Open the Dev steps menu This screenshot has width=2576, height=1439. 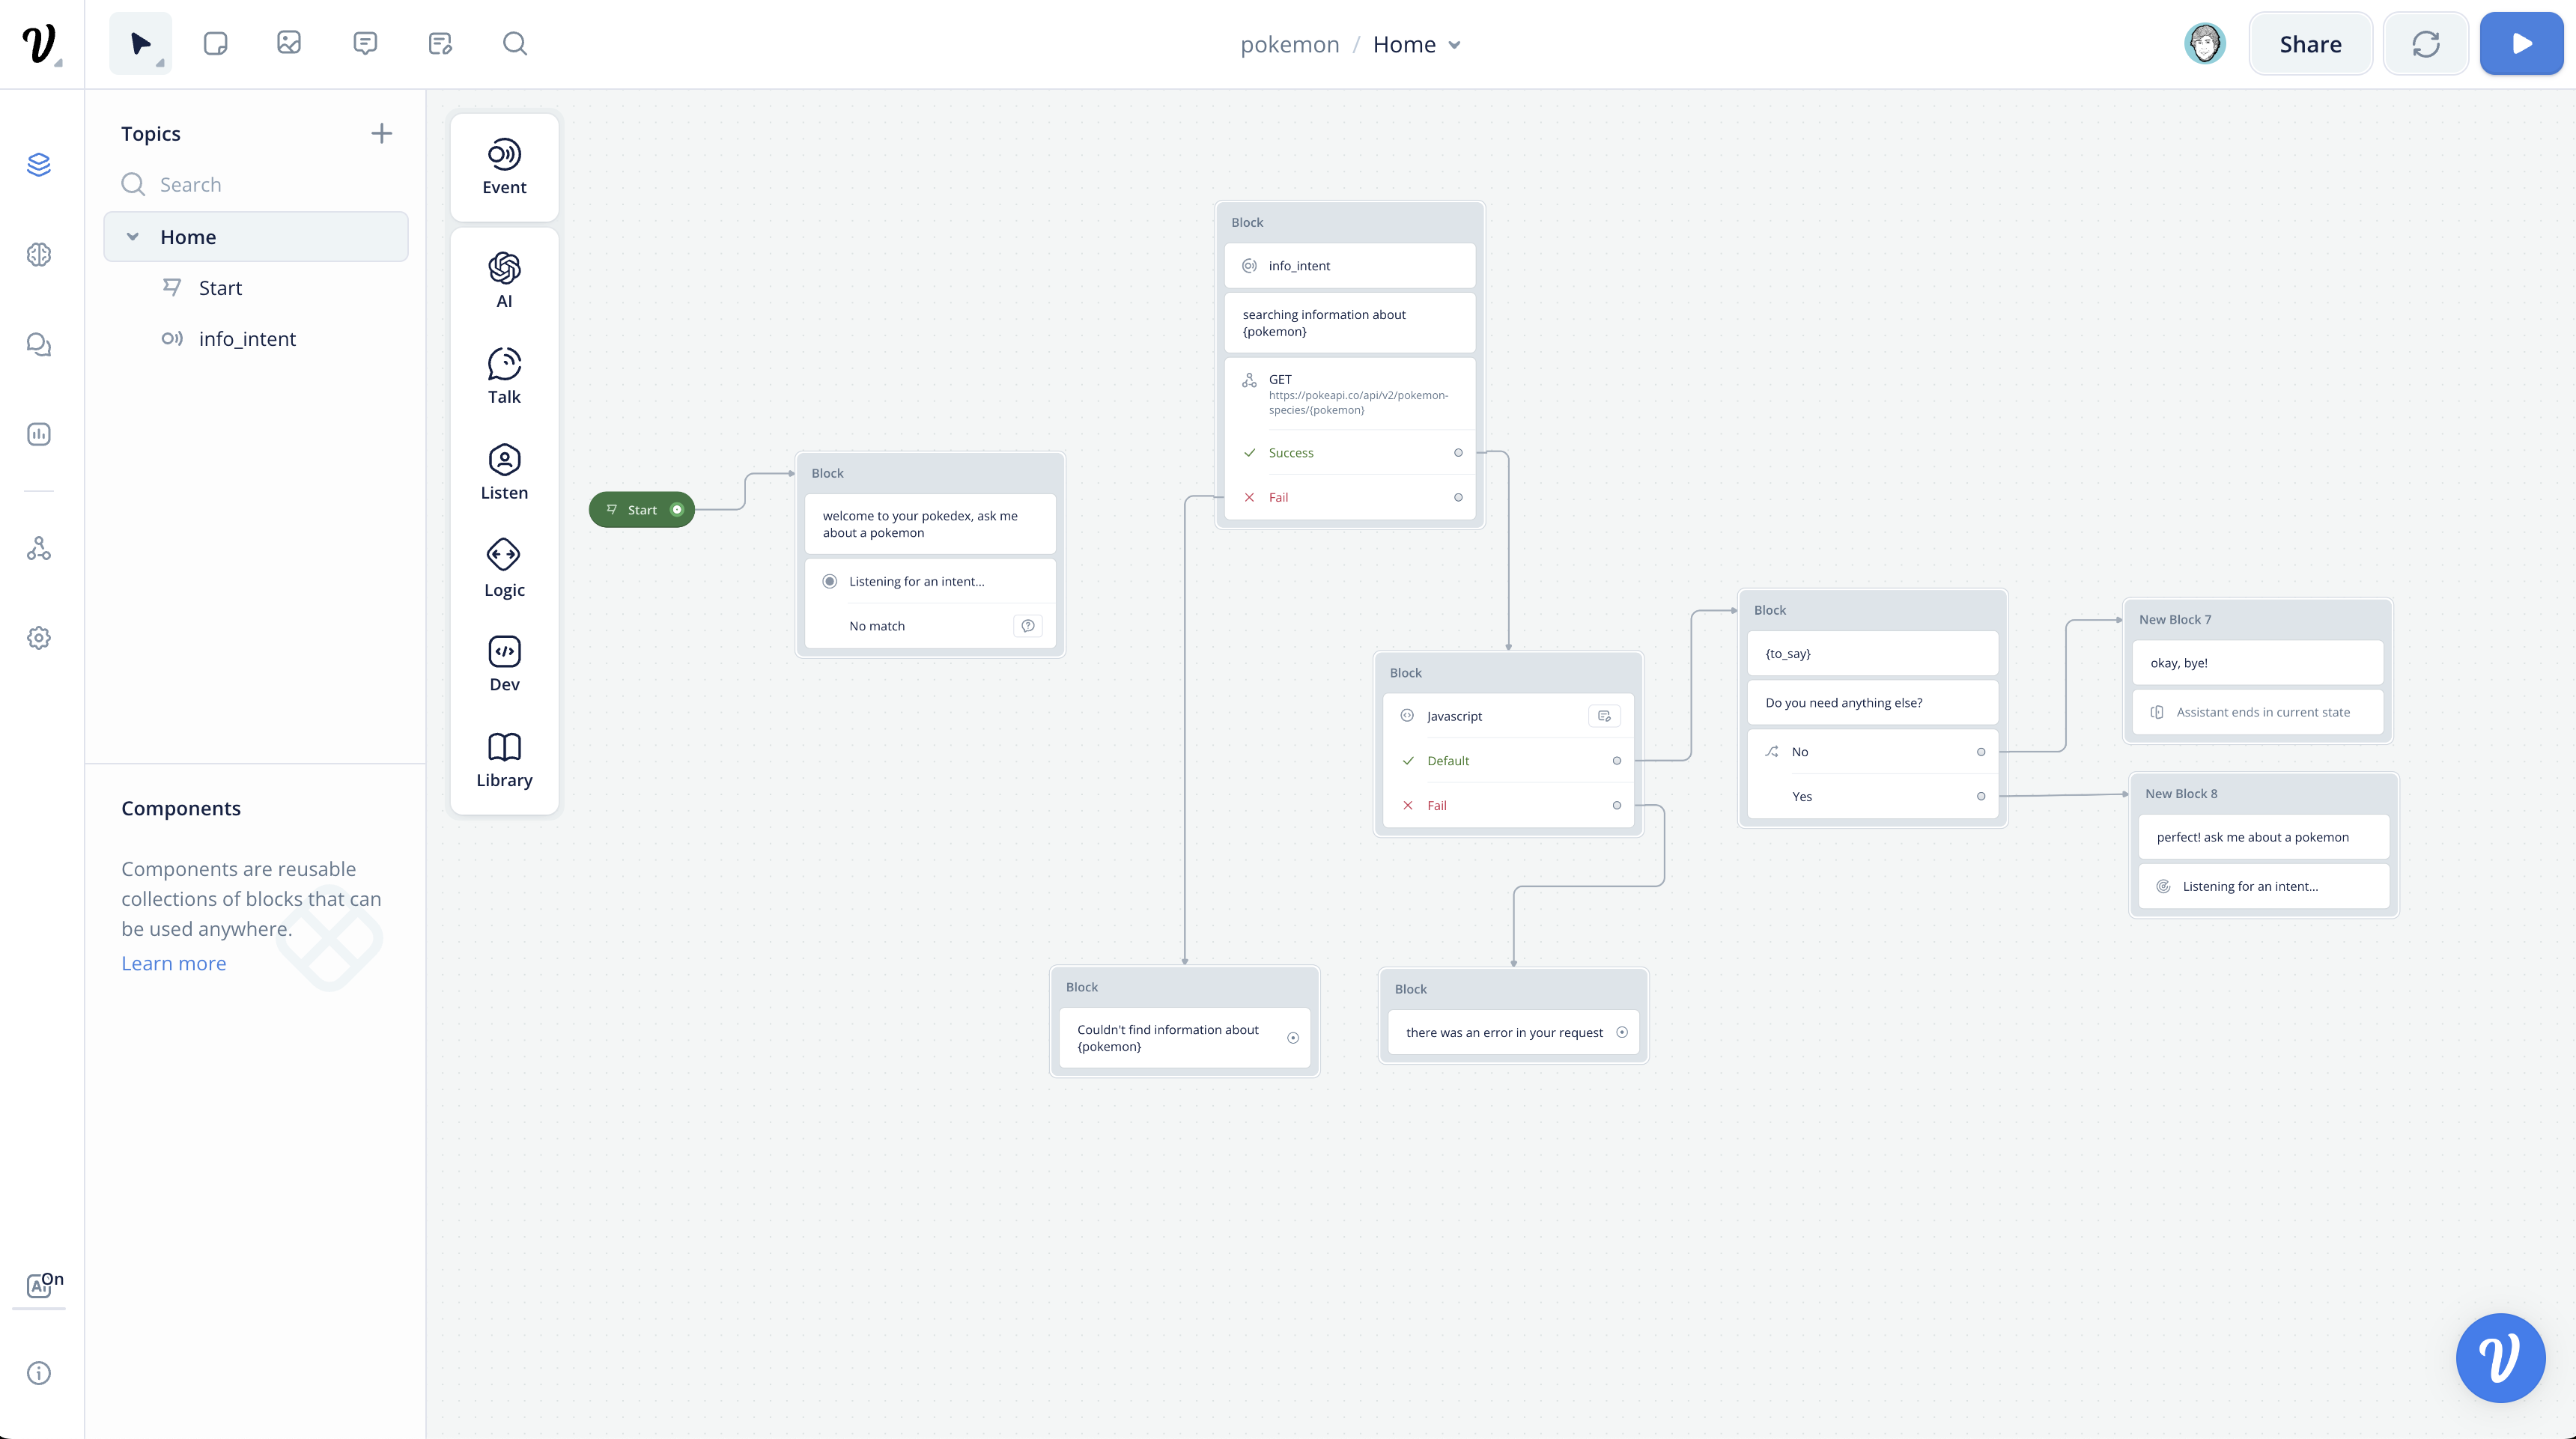[x=504, y=664]
